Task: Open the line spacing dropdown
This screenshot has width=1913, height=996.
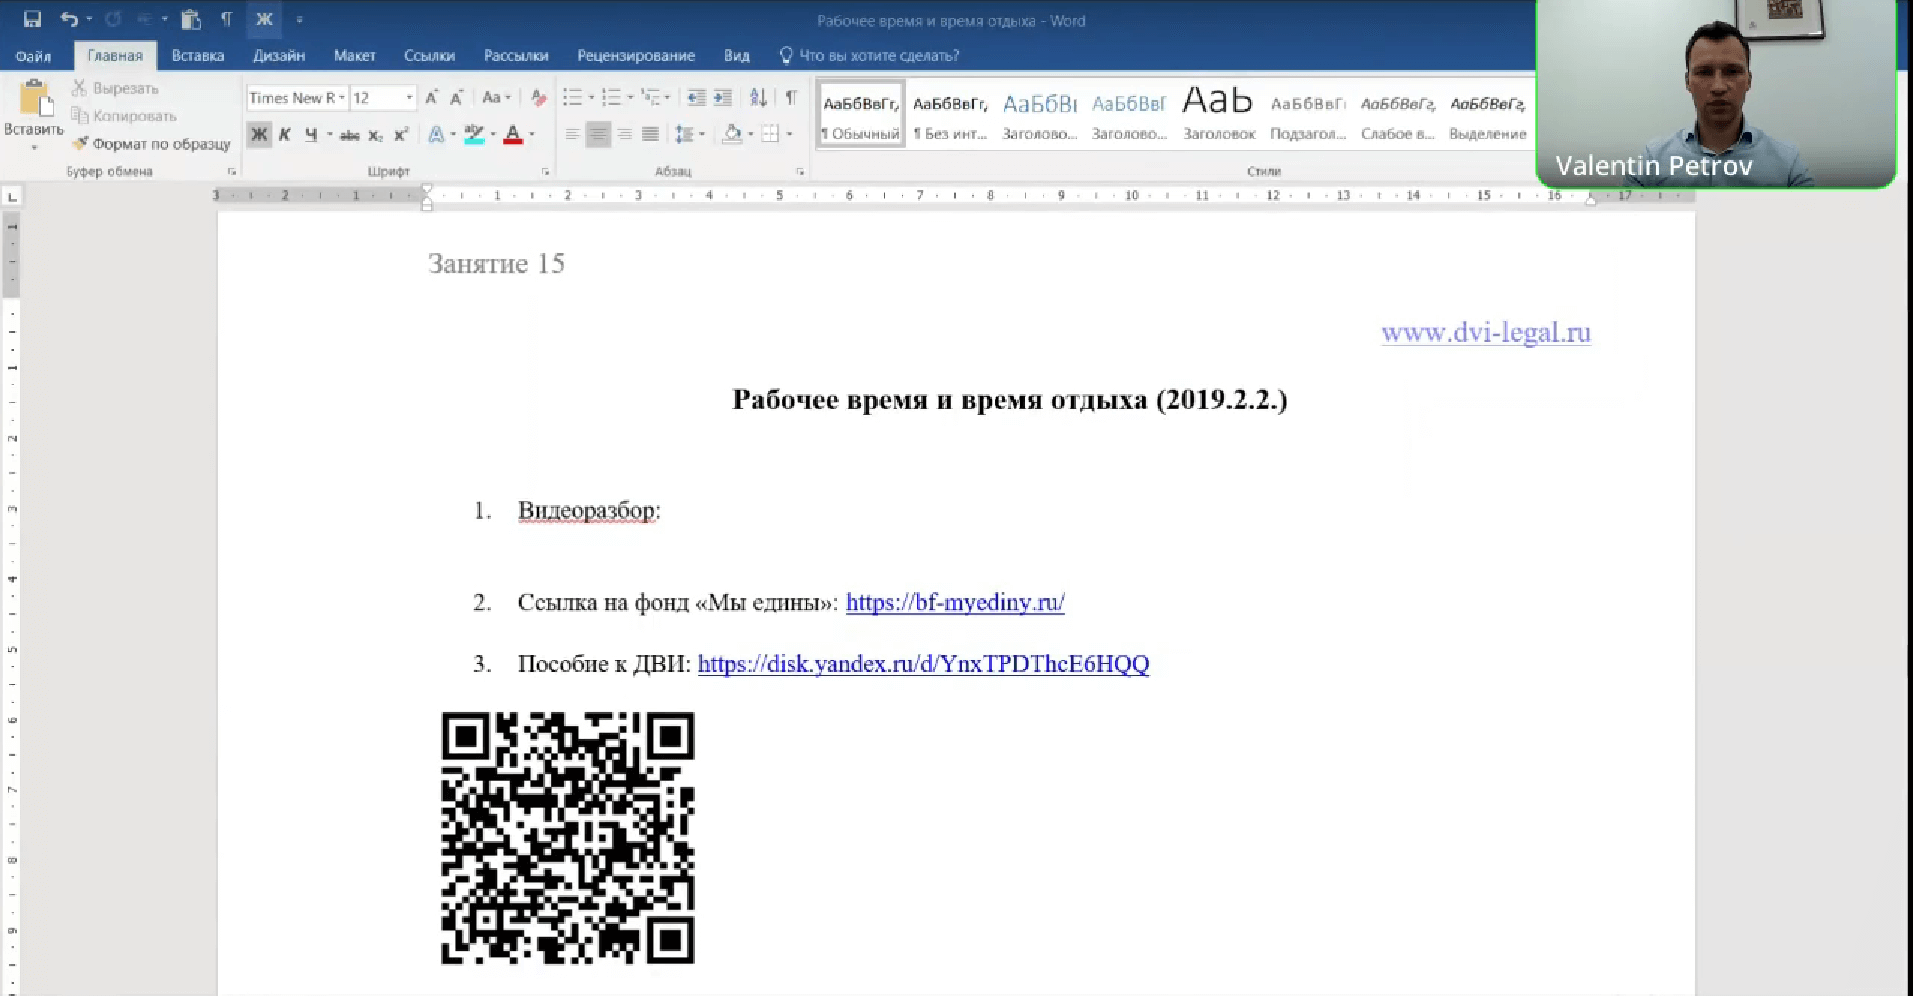Action: point(690,134)
